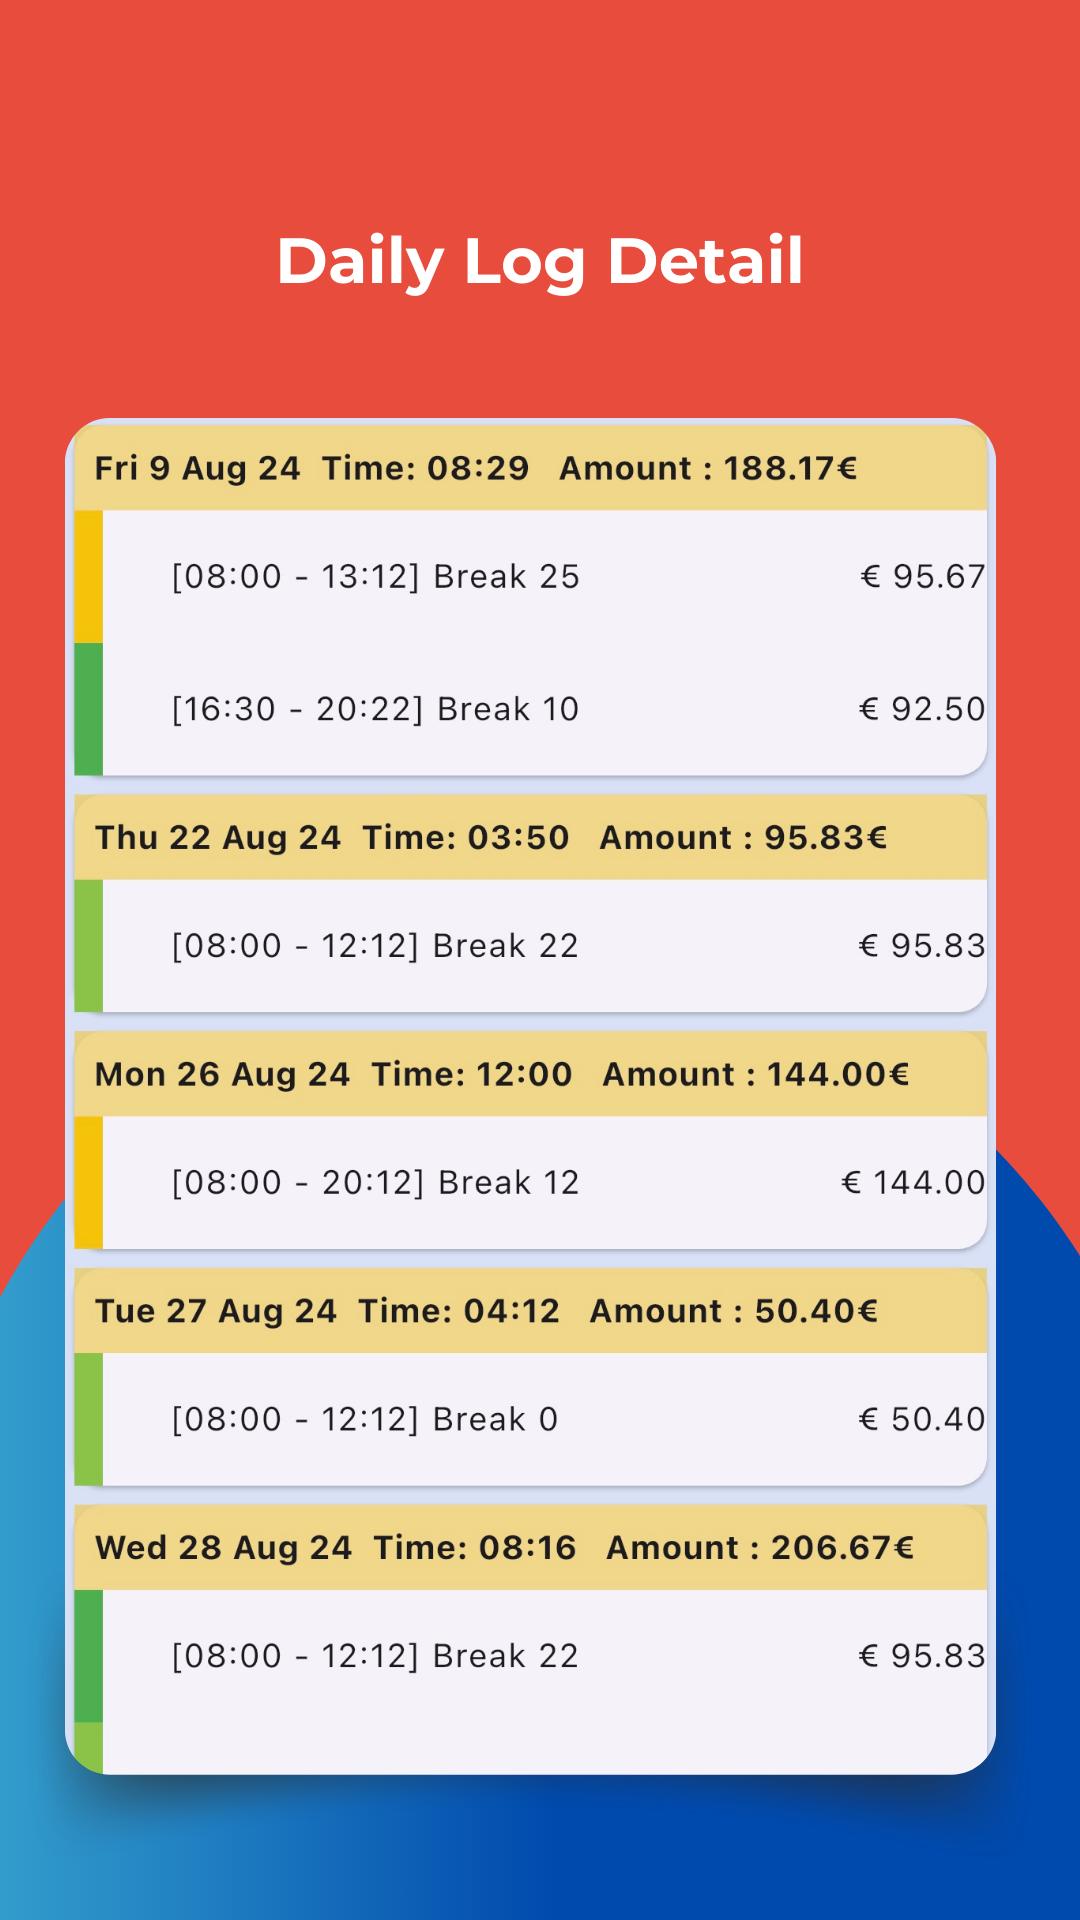Open the Mon 26 Aug 24 day header
The width and height of the screenshot is (1080, 1920).
(x=530, y=1075)
